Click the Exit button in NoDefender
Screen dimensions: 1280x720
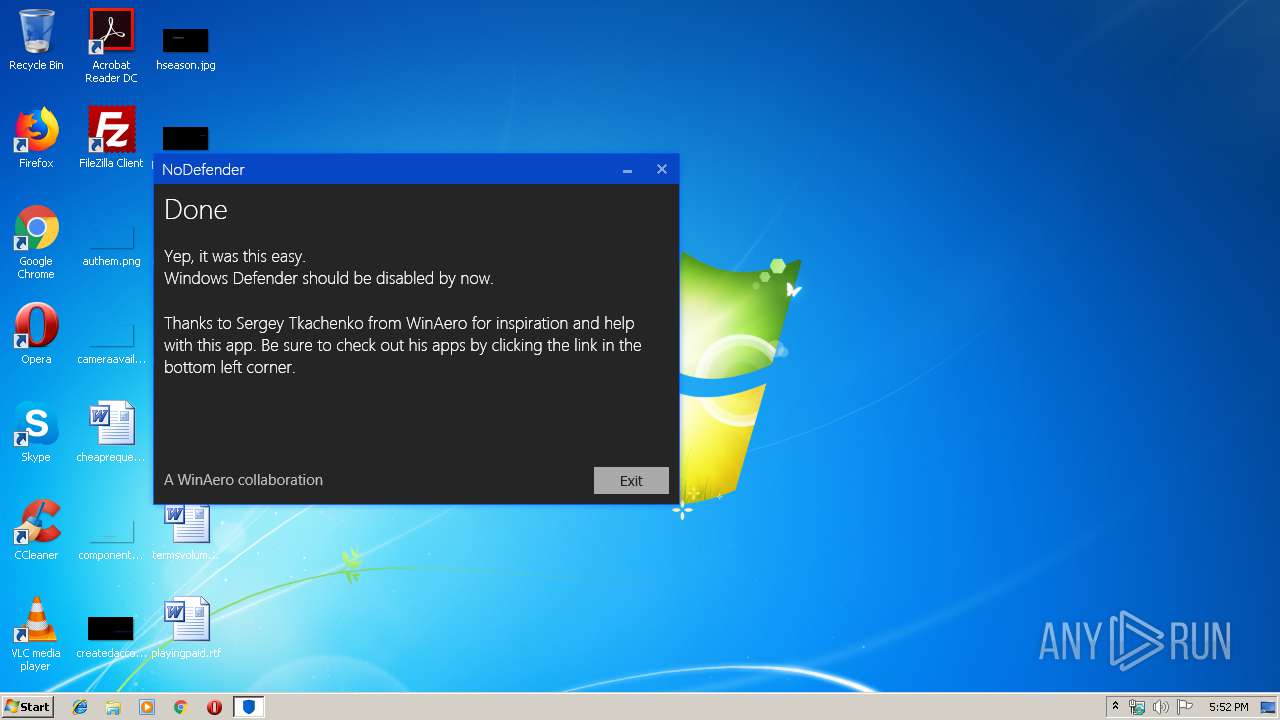(631, 480)
